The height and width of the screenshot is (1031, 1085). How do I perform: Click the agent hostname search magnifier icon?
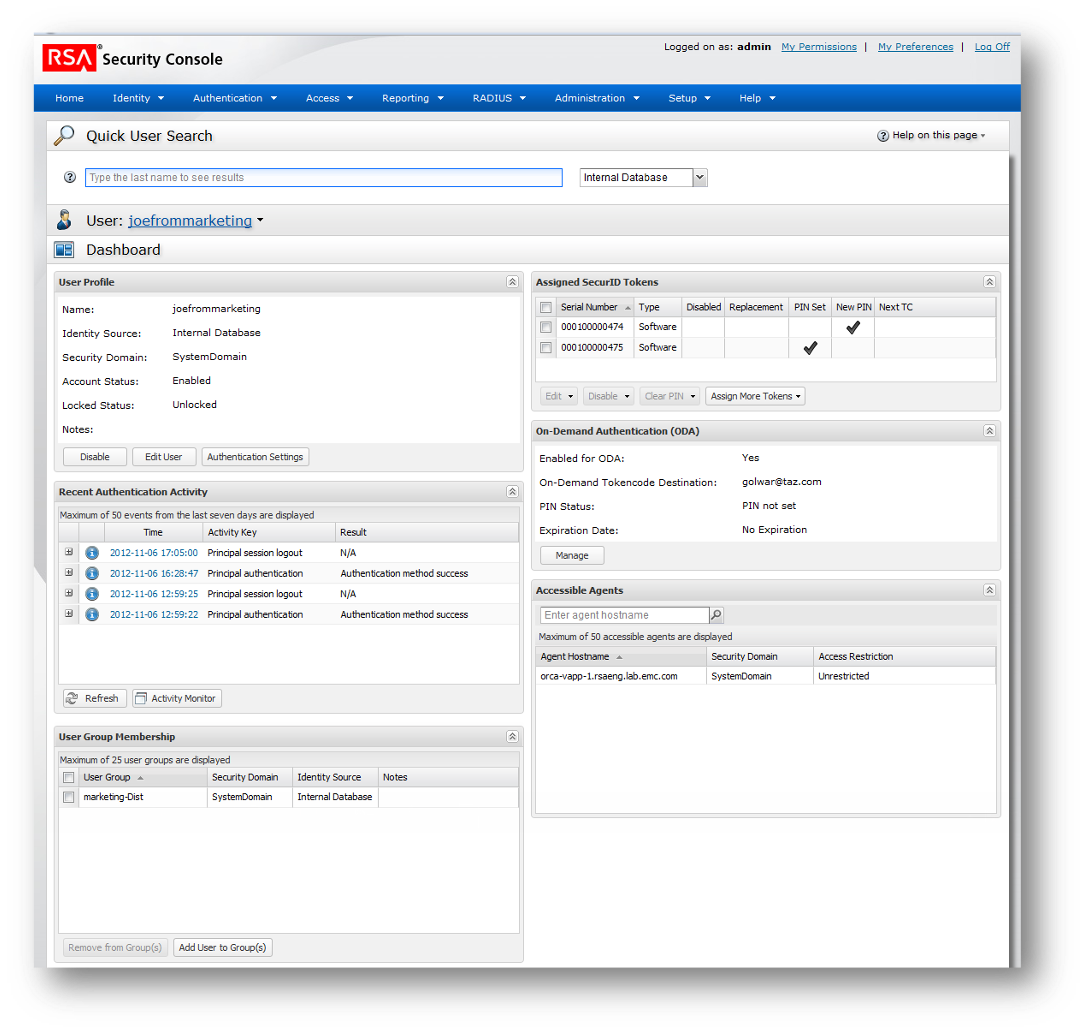716,615
